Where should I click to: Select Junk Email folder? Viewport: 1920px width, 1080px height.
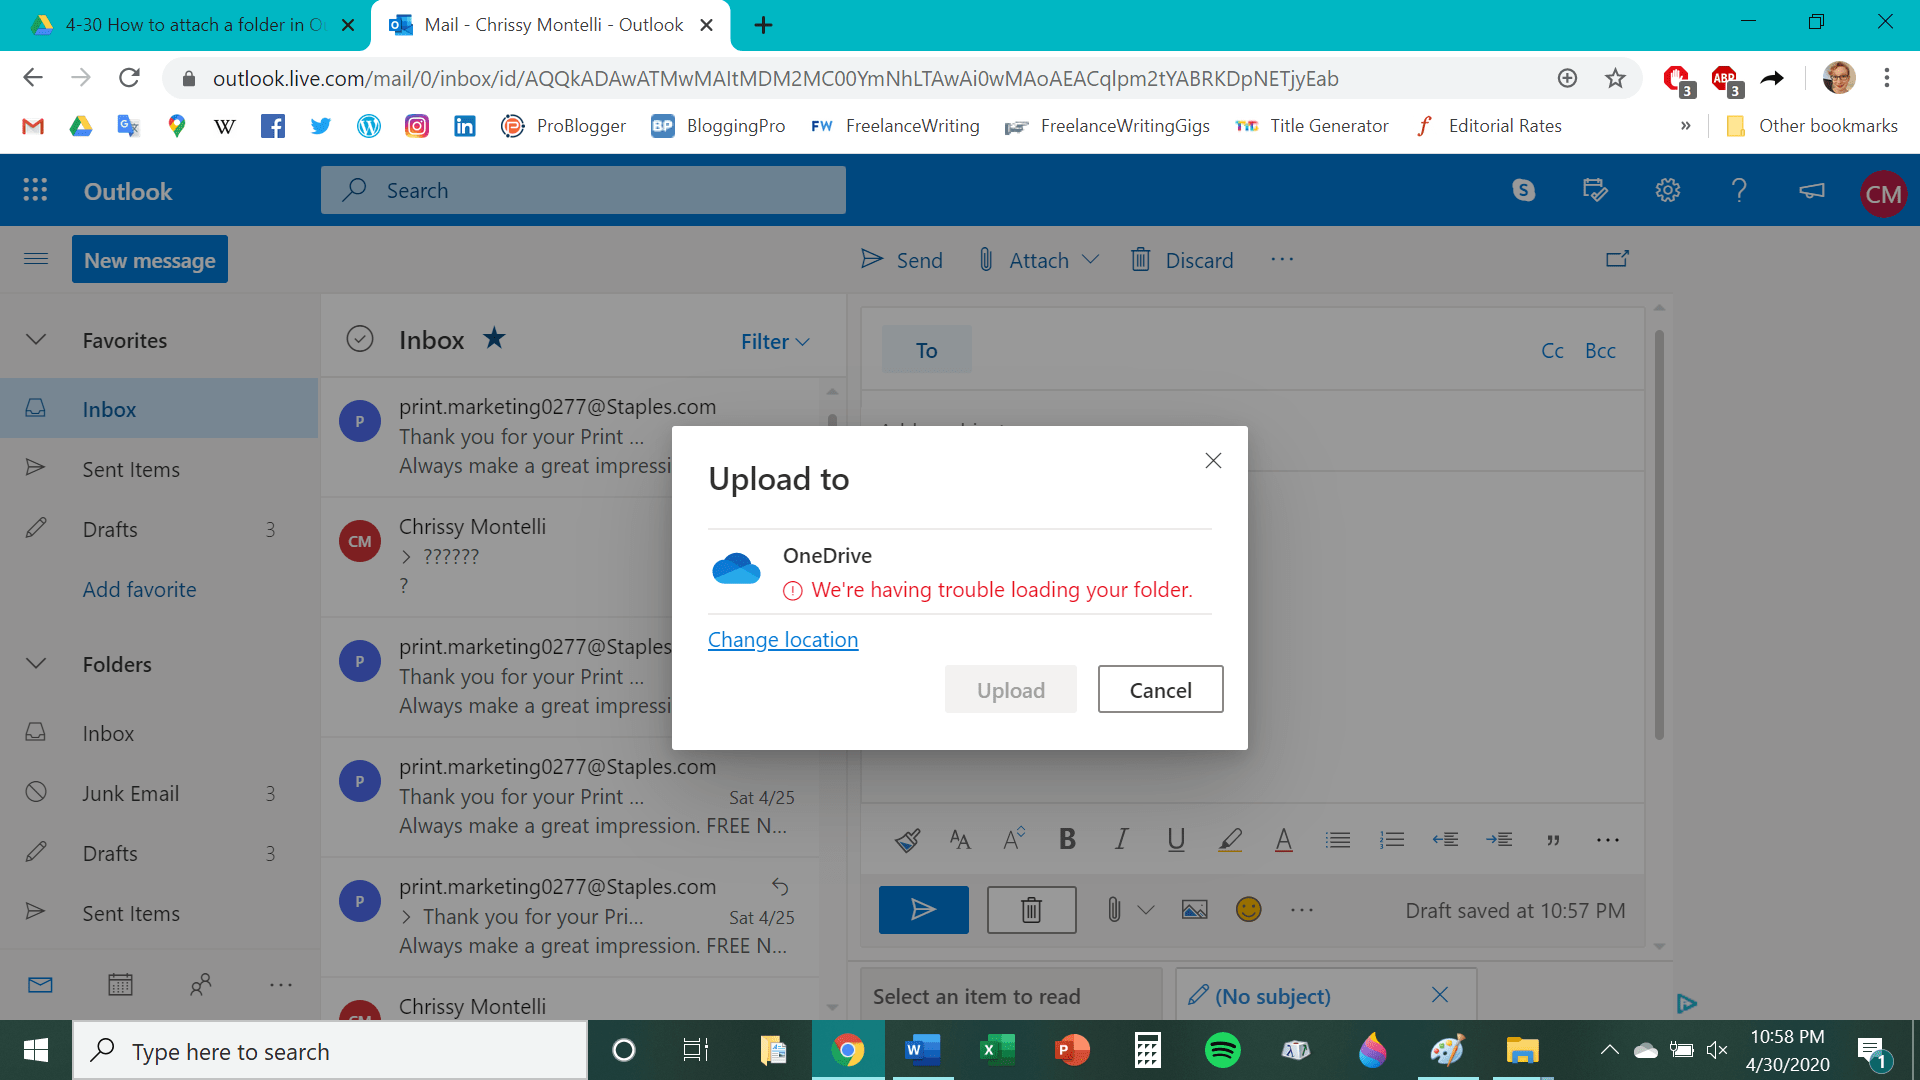(130, 793)
